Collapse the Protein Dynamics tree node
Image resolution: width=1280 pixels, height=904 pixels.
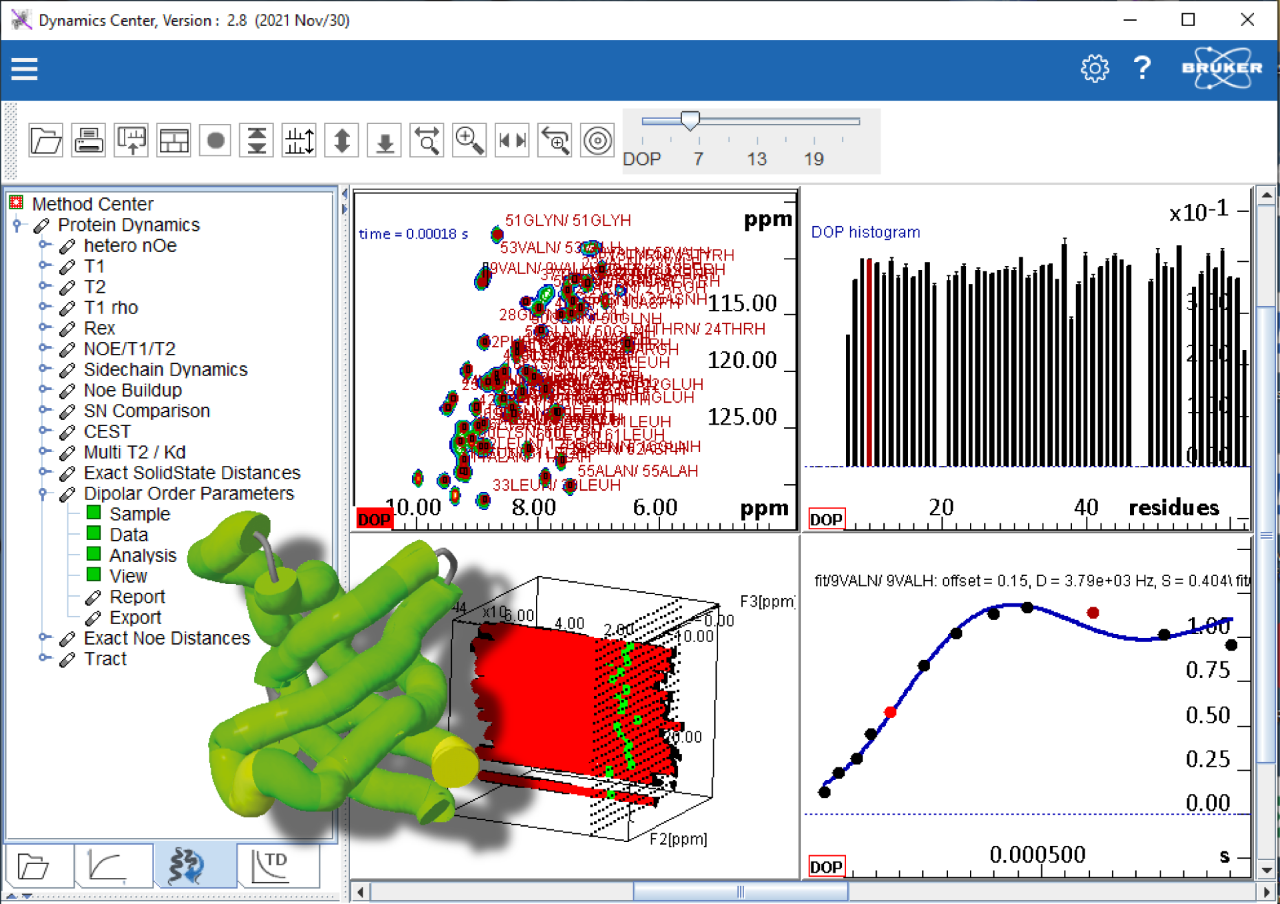tap(17, 225)
